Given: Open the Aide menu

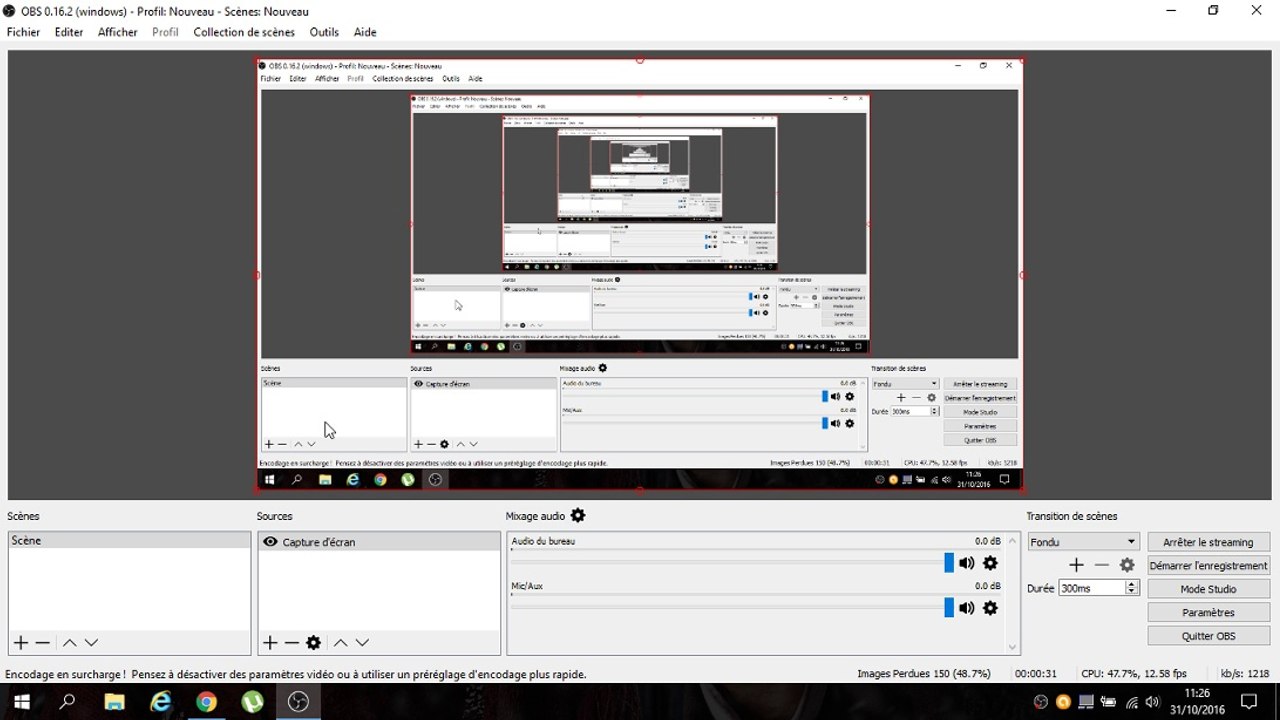Looking at the screenshot, I should pos(365,32).
